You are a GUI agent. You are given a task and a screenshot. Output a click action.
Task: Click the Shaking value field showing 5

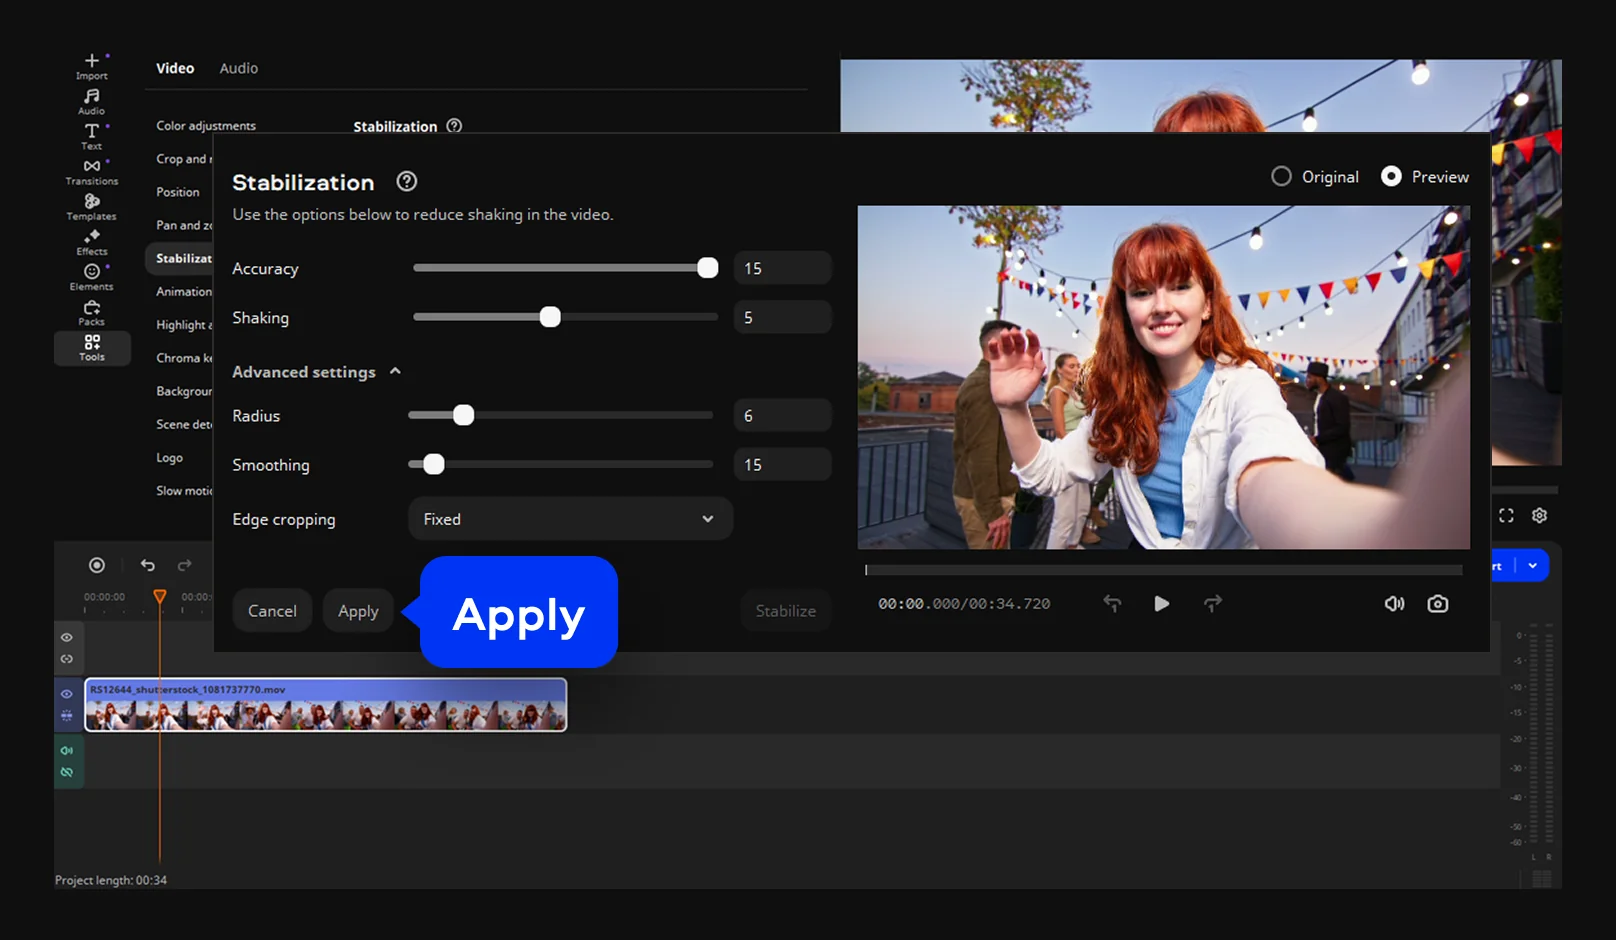pyautogui.click(x=782, y=317)
